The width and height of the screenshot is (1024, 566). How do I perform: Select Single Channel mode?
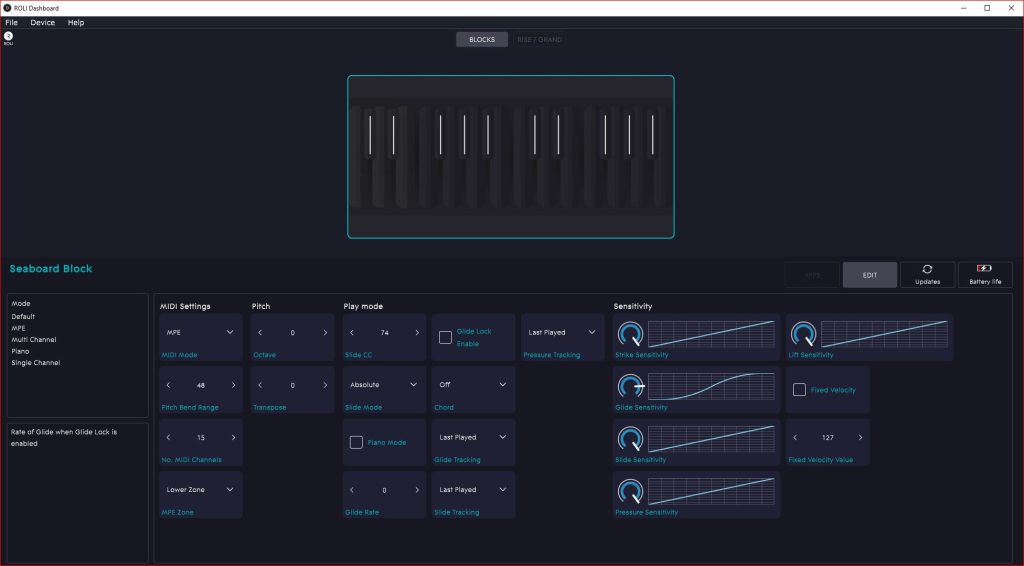tap(35, 363)
